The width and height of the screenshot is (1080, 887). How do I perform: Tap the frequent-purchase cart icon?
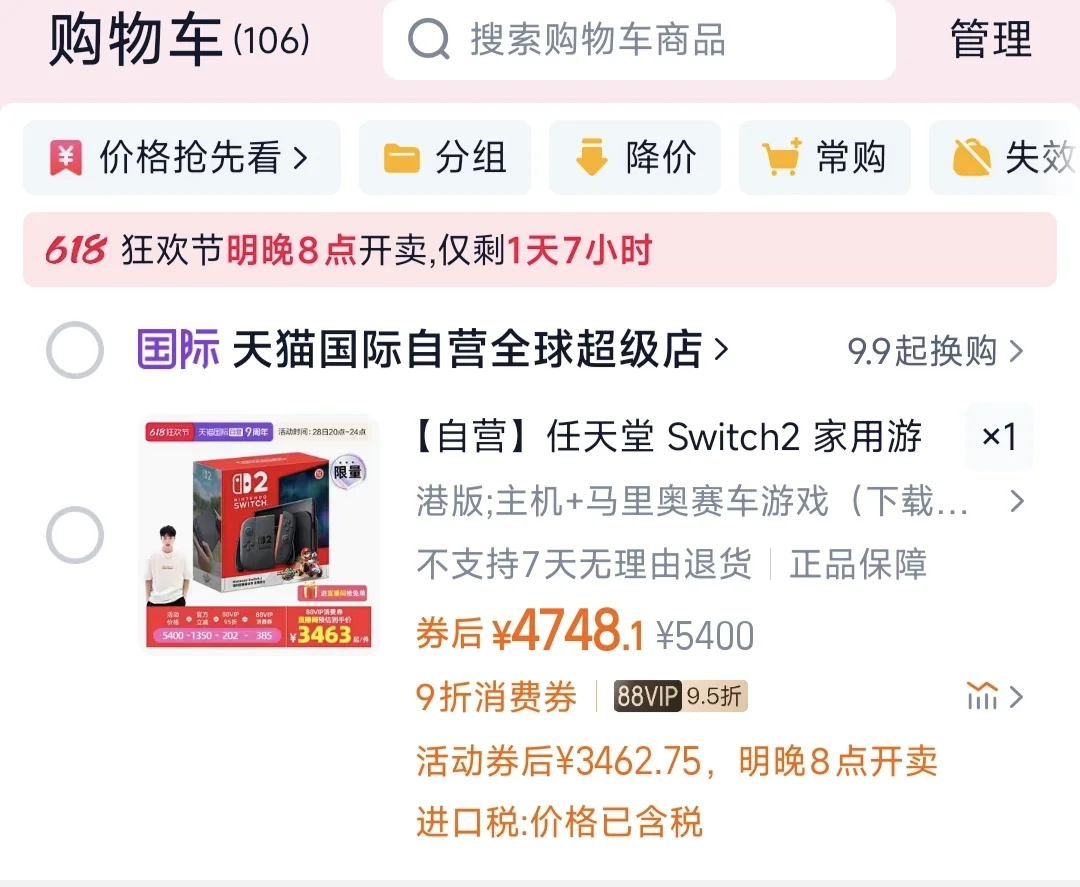click(x=782, y=156)
